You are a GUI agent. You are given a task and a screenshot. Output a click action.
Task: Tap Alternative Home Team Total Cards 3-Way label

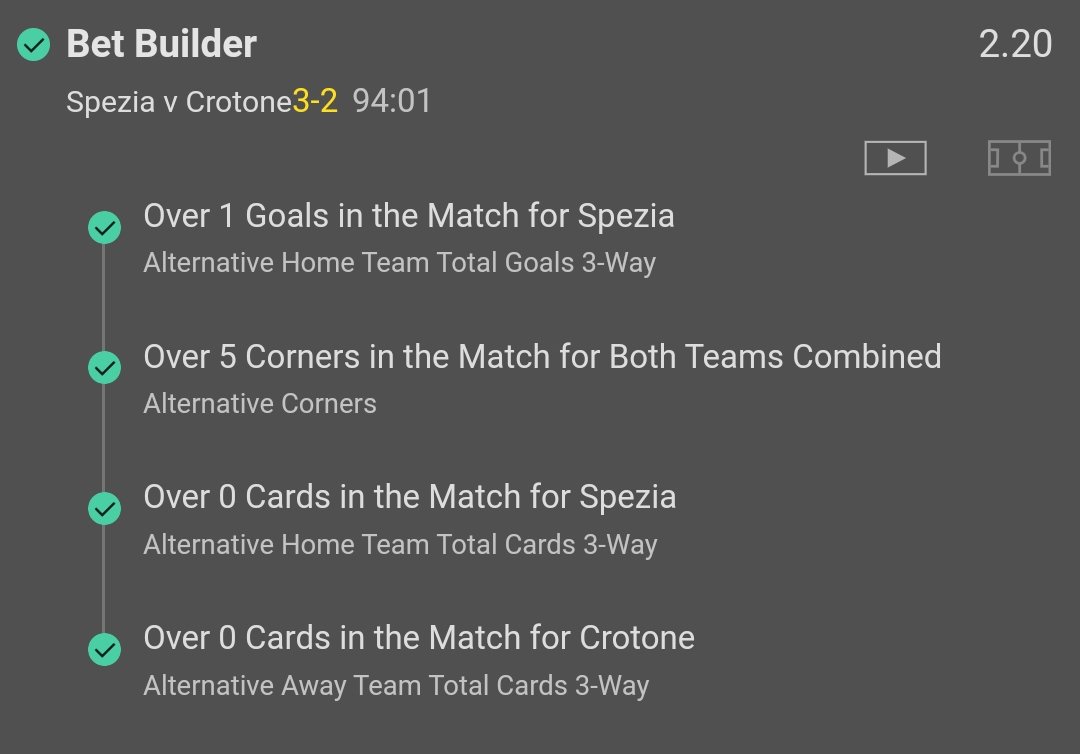click(400, 545)
